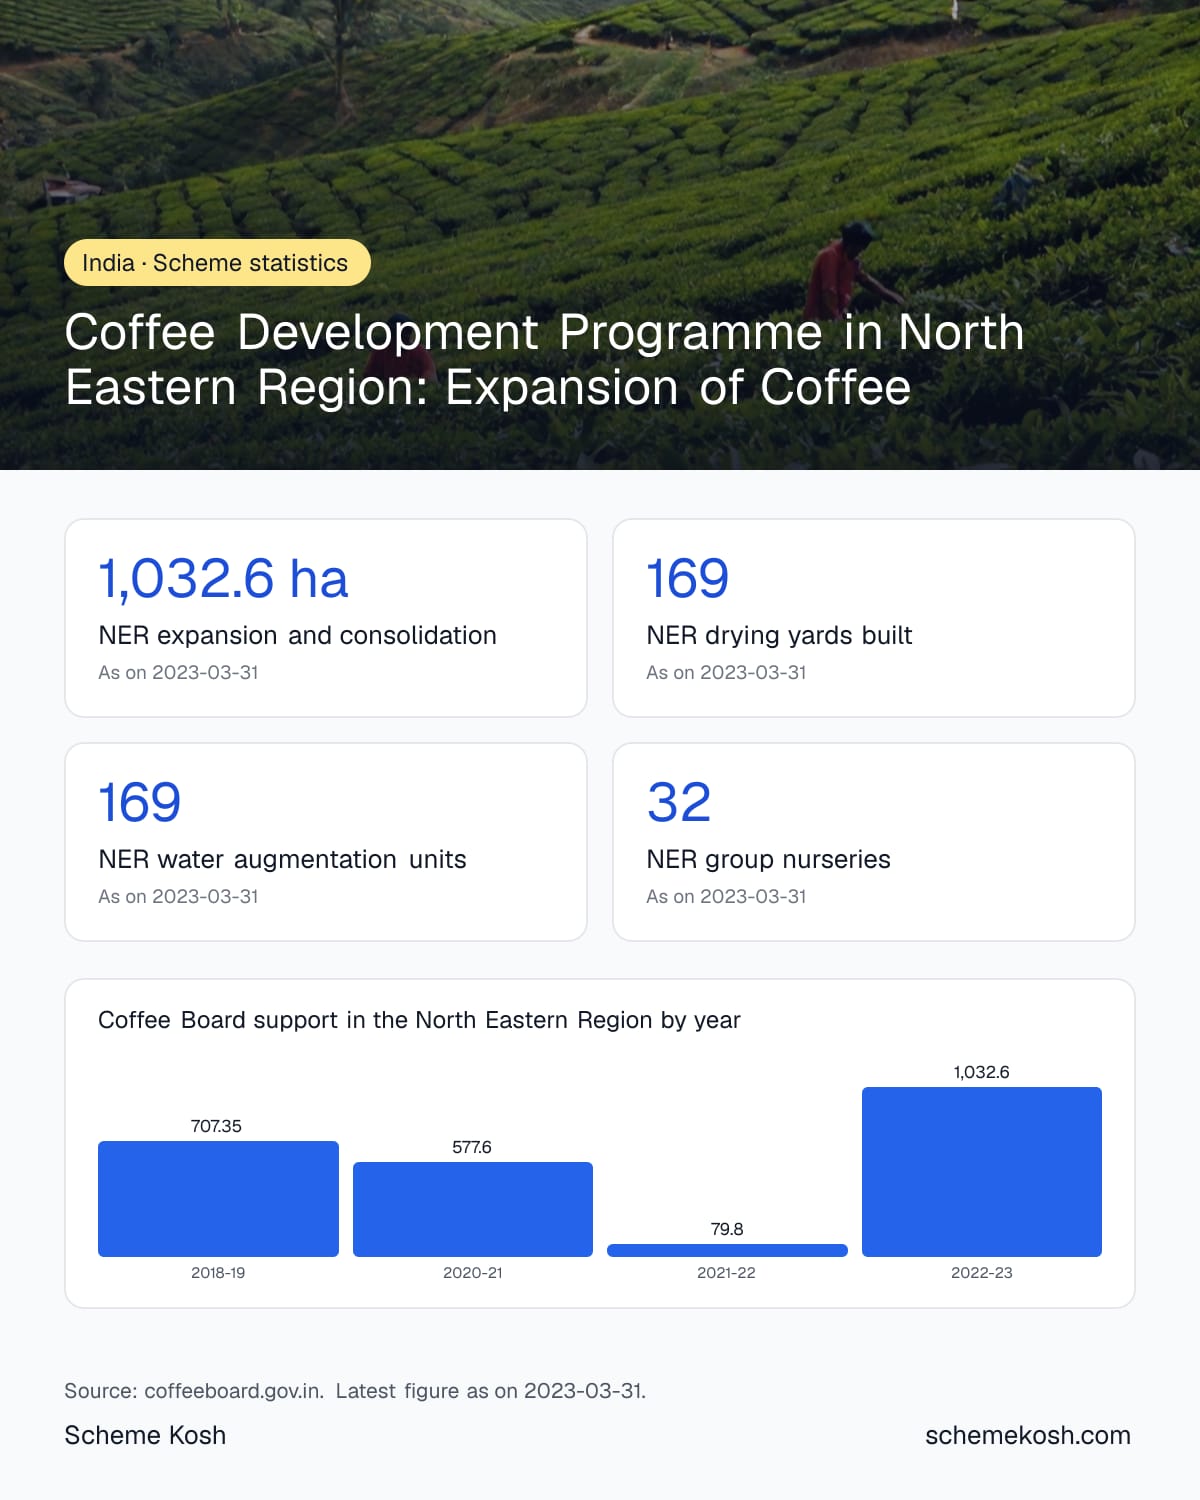Screen dimensions: 1200x1500
Task: Select the headline 'Coffee Development Programme in North Eastern Region'
Action: 545,359
